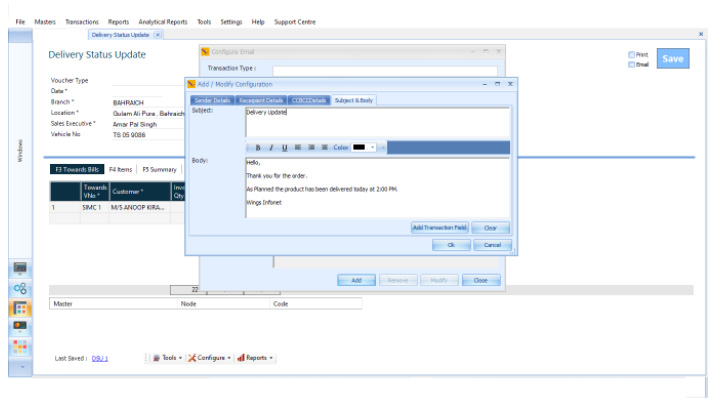715x412 pixels.
Task: Apply bold formatting in the body toolbar
Action: [x=258, y=147]
